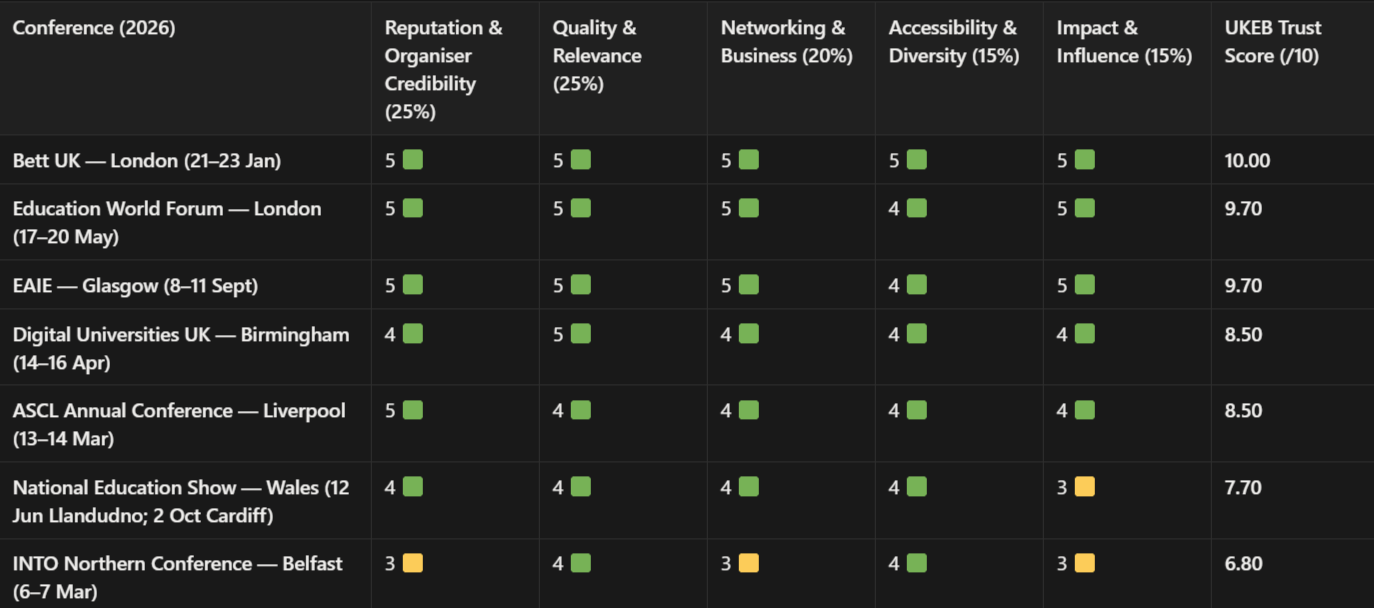
Task: Click green swatch in Bett UK Impact cell
Action: (x=1084, y=160)
